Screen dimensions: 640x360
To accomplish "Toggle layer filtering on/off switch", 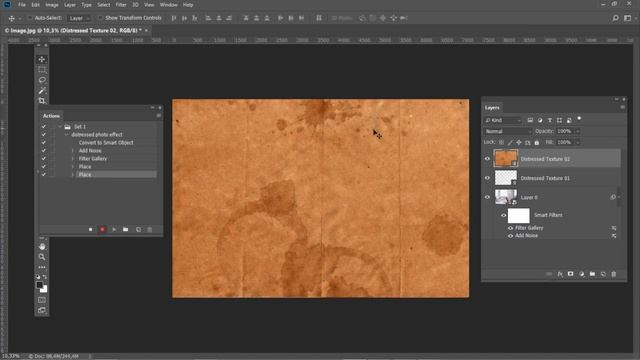I will [x=579, y=119].
